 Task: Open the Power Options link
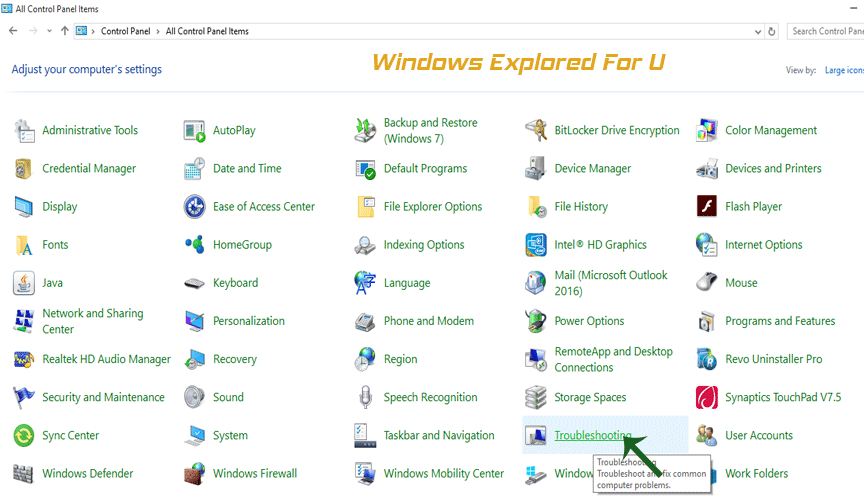pos(589,321)
